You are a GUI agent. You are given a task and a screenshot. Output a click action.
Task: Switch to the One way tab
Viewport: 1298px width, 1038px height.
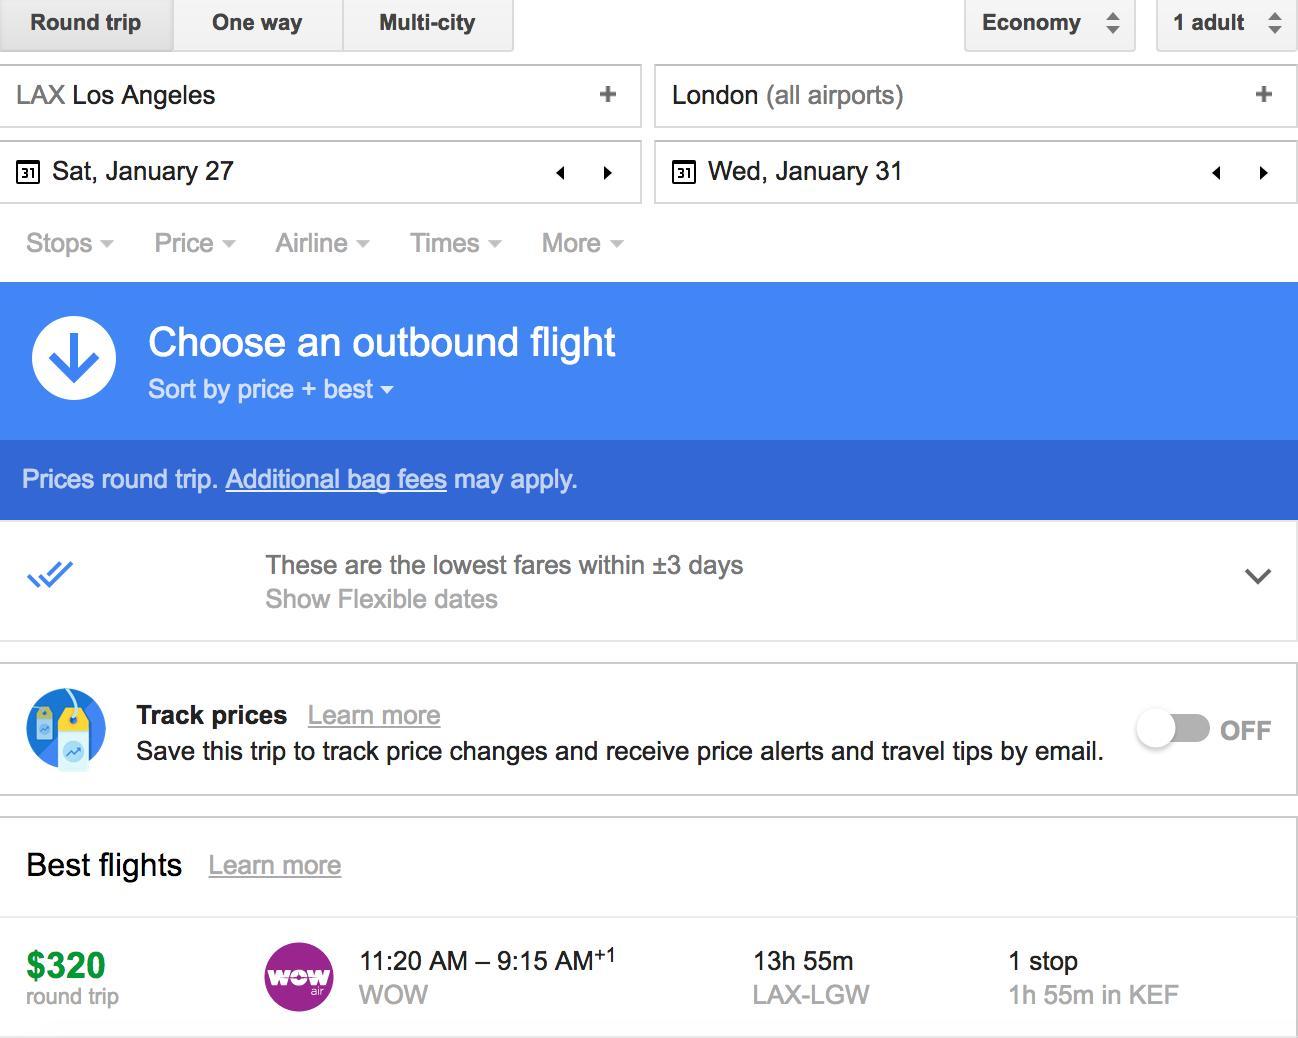click(x=256, y=21)
